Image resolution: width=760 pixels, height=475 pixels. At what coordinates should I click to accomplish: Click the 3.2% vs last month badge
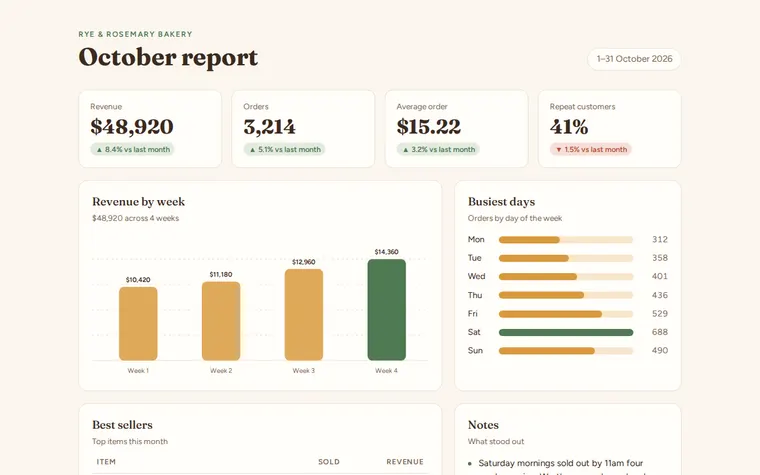click(x=438, y=149)
